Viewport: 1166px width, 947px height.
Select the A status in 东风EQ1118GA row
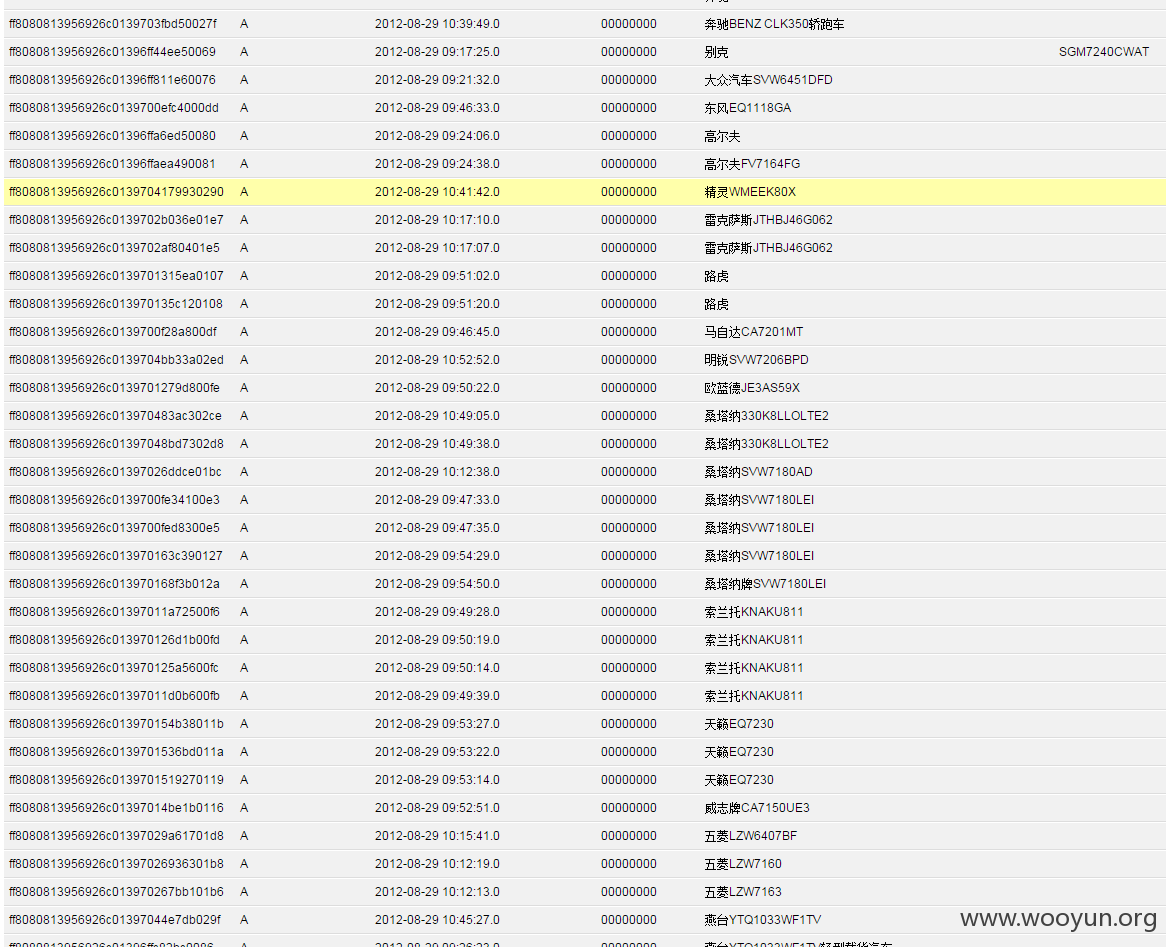pyautogui.click(x=244, y=108)
